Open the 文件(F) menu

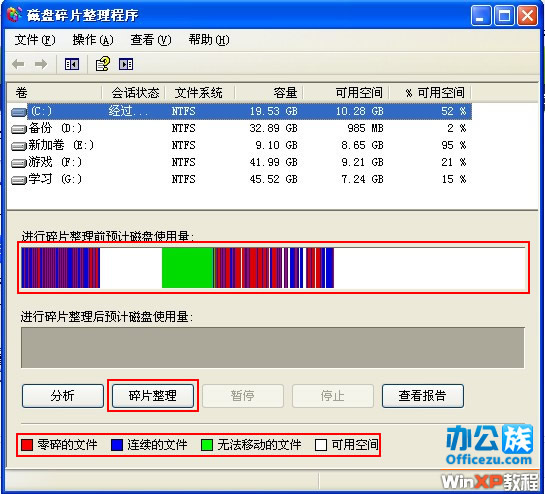click(35, 40)
